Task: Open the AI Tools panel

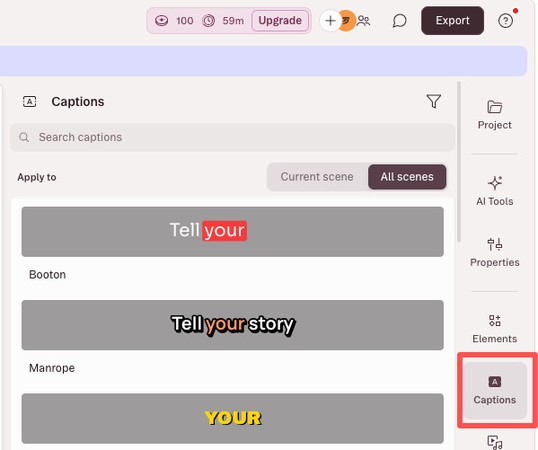Action: tap(494, 191)
